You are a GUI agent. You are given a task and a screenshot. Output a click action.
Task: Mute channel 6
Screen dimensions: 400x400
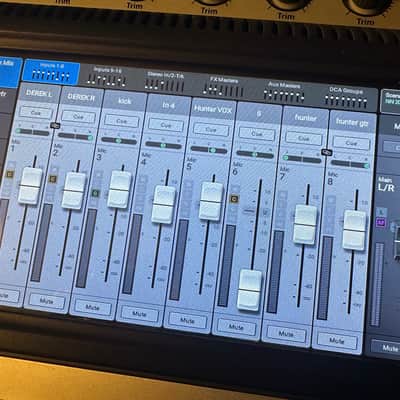[x=236, y=327]
